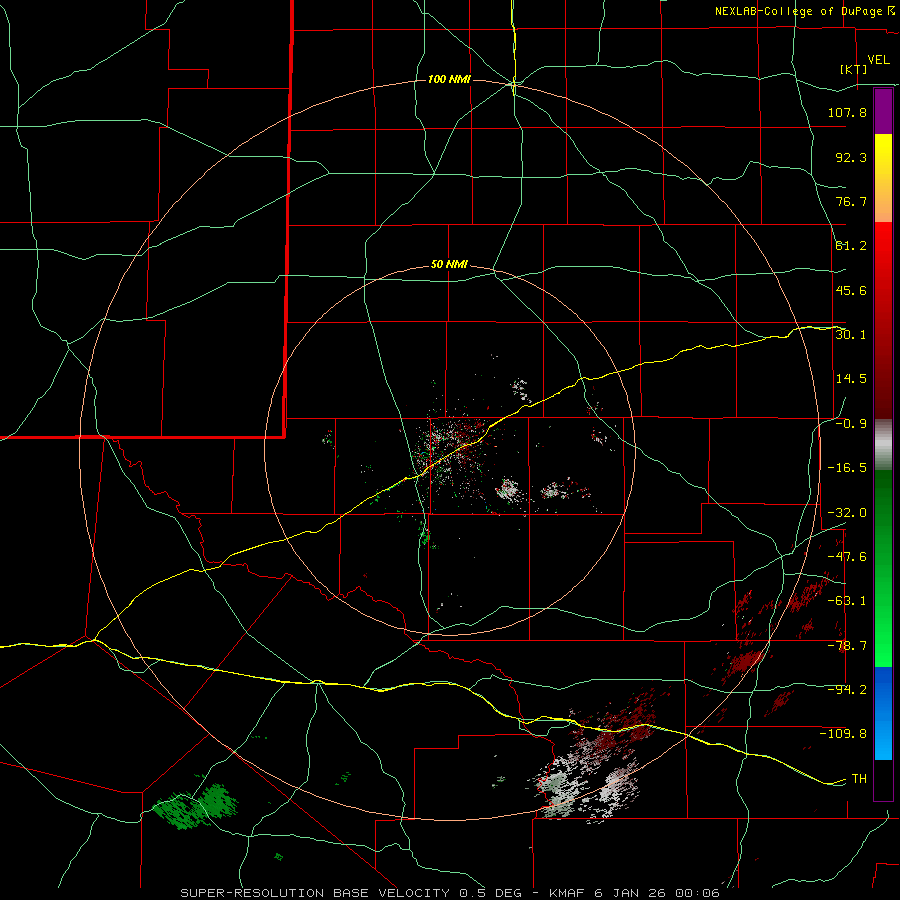The width and height of the screenshot is (900, 900).
Task: Click the -0.9 velocity scale value
Action: (851, 424)
